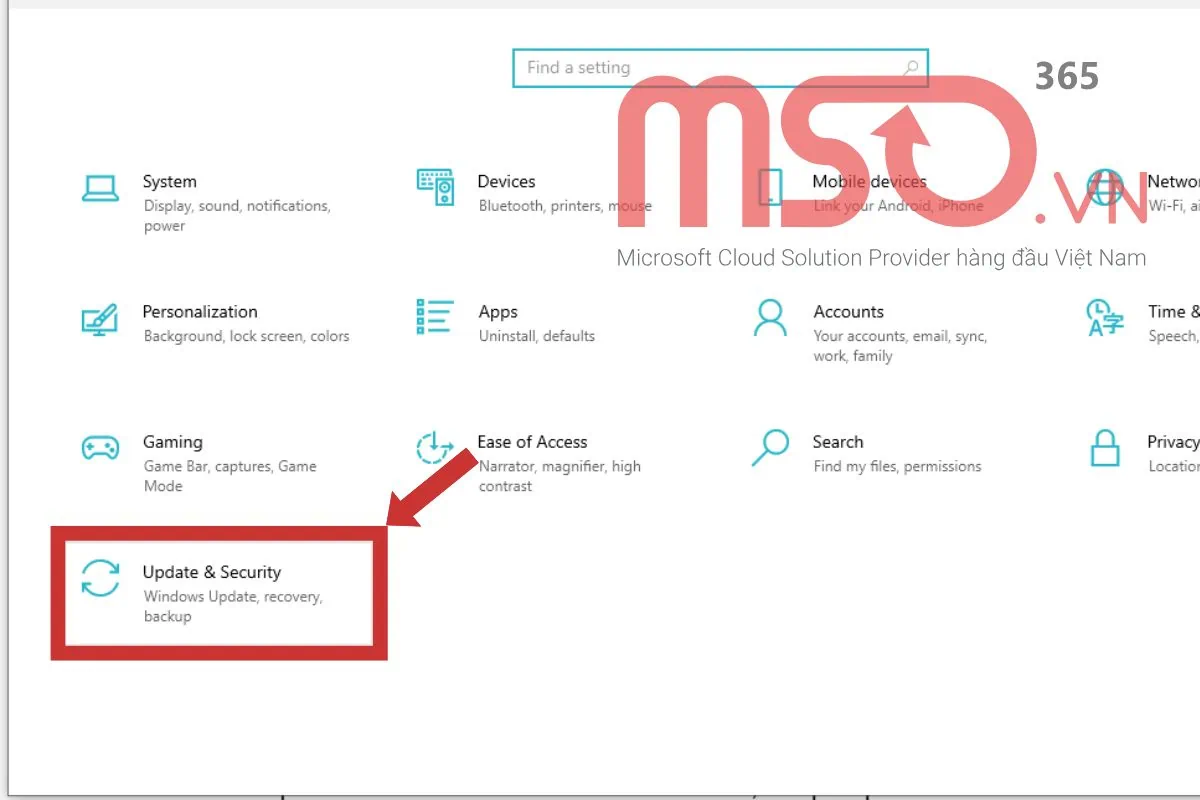This screenshot has width=1200, height=800.
Task: Select the Personalization label
Action: click(x=200, y=311)
